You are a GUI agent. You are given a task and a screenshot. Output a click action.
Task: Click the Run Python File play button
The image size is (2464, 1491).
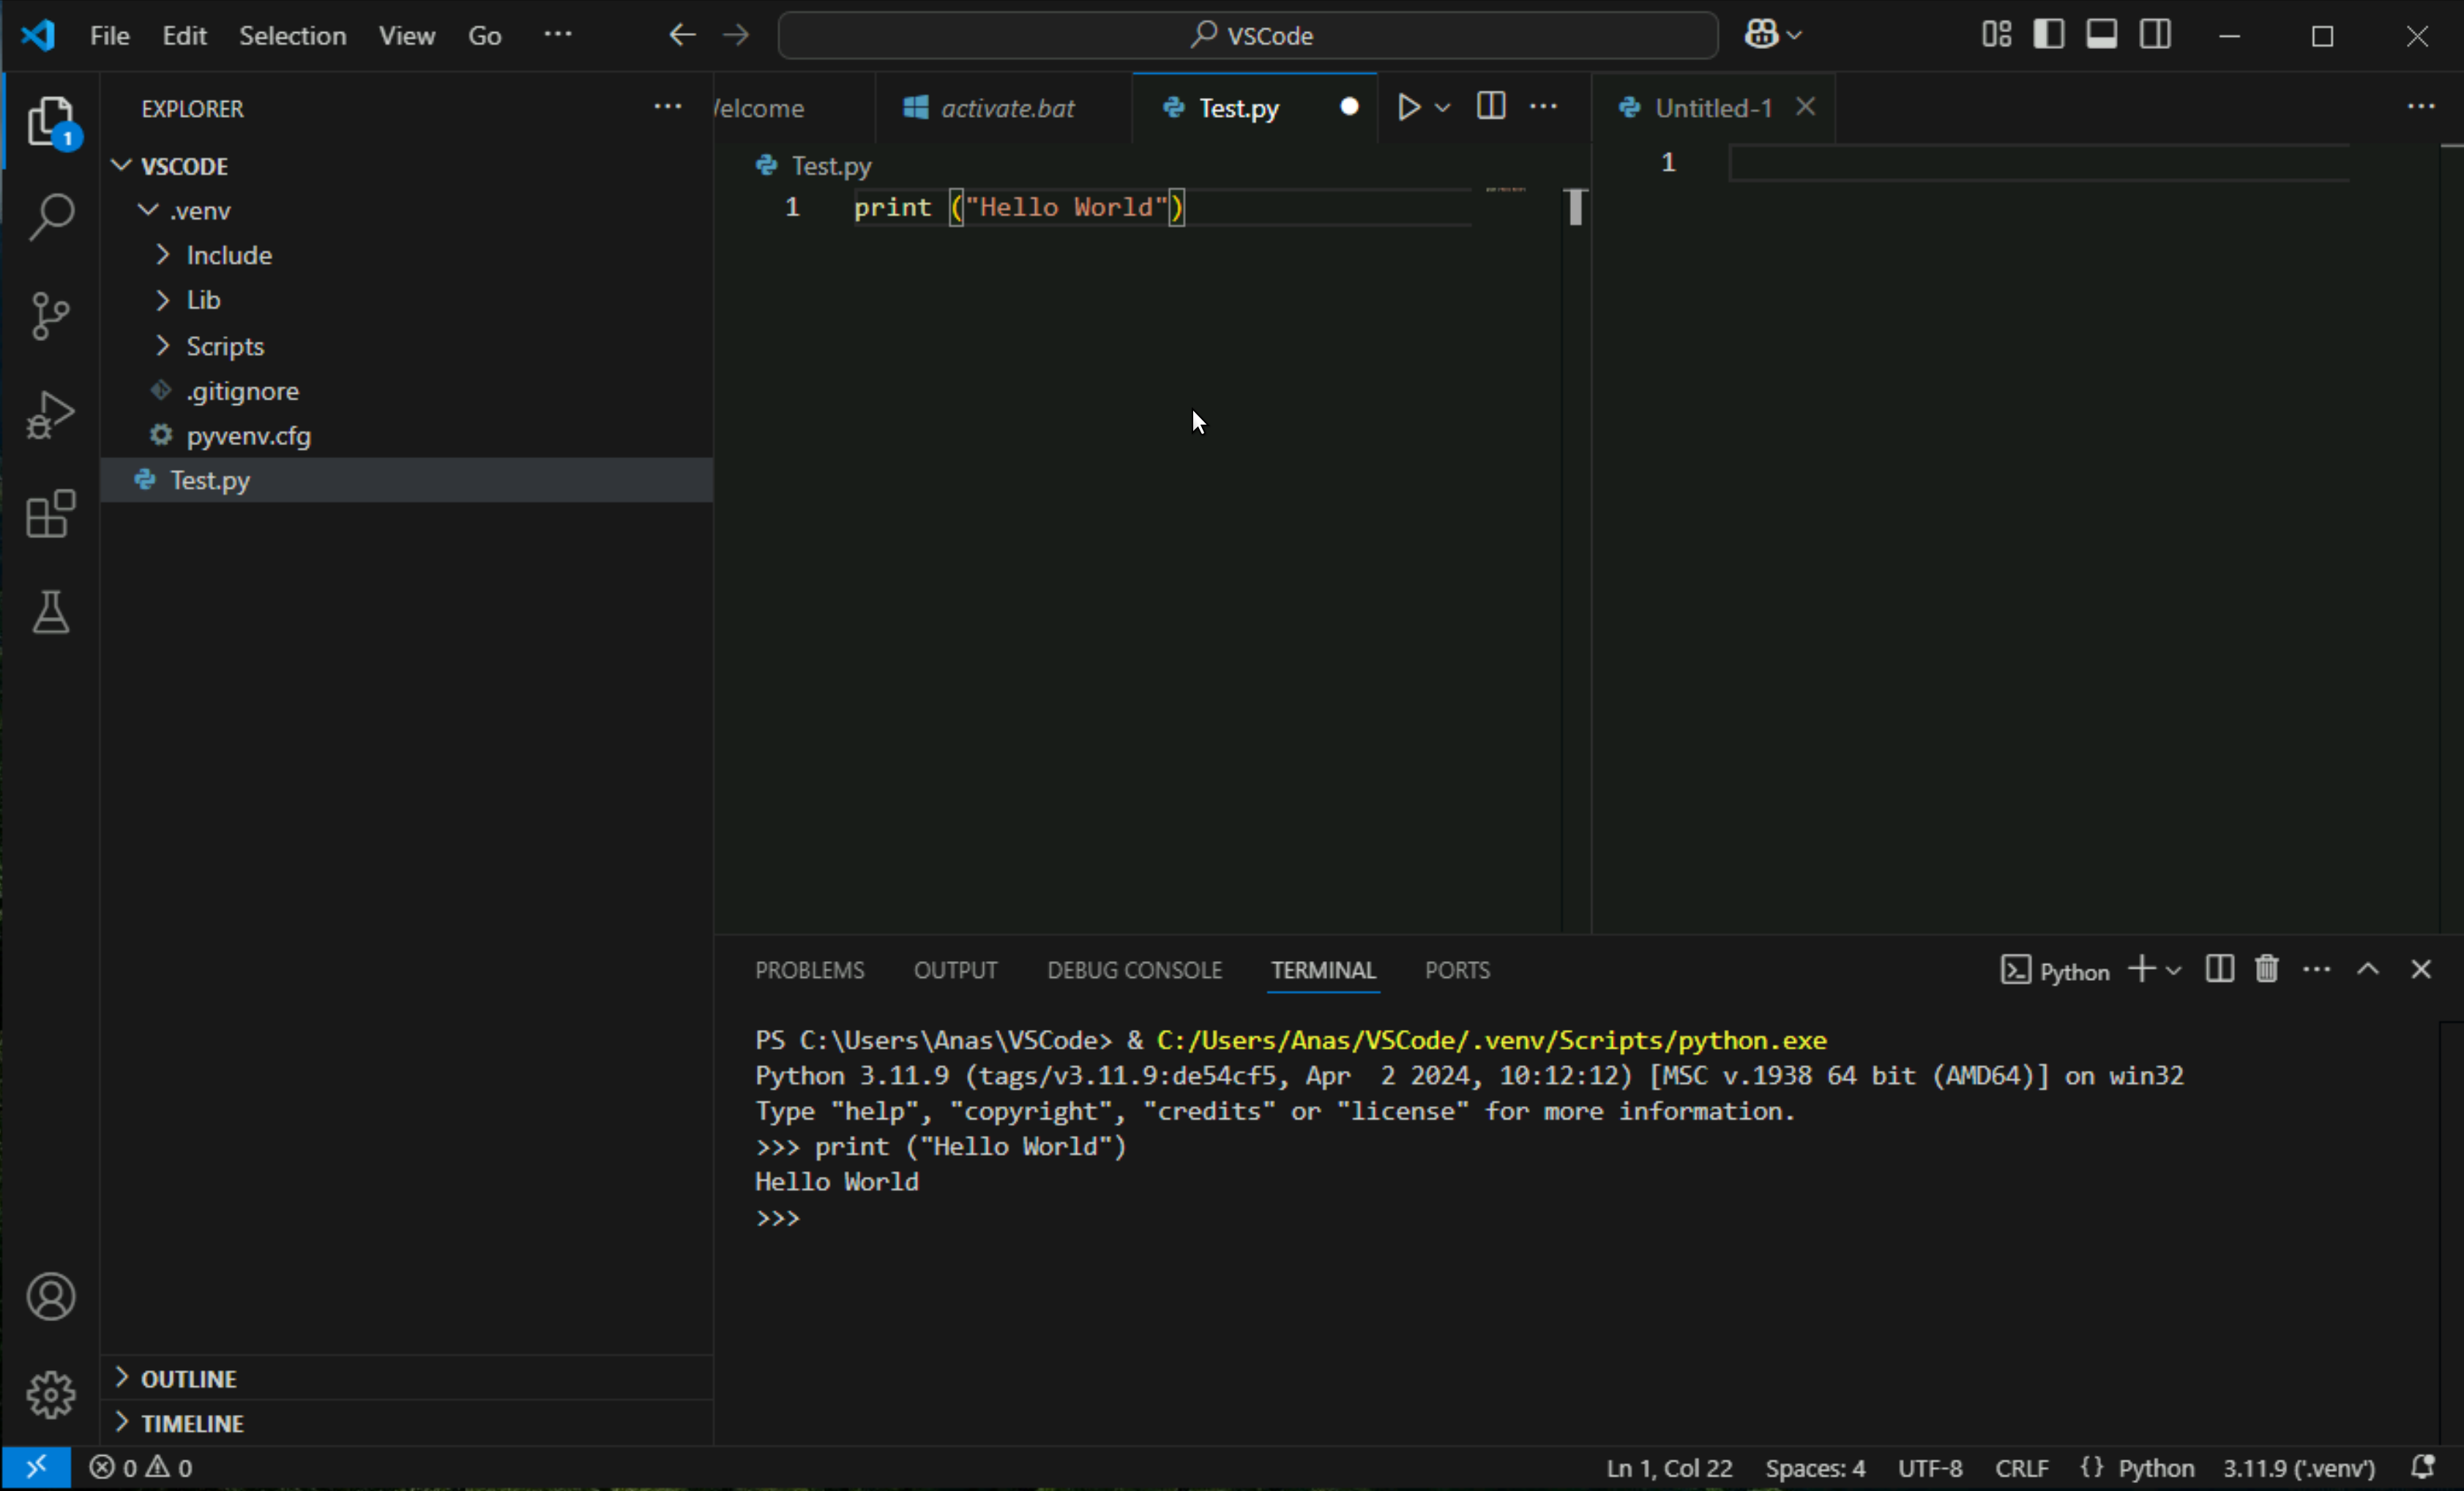point(1408,107)
